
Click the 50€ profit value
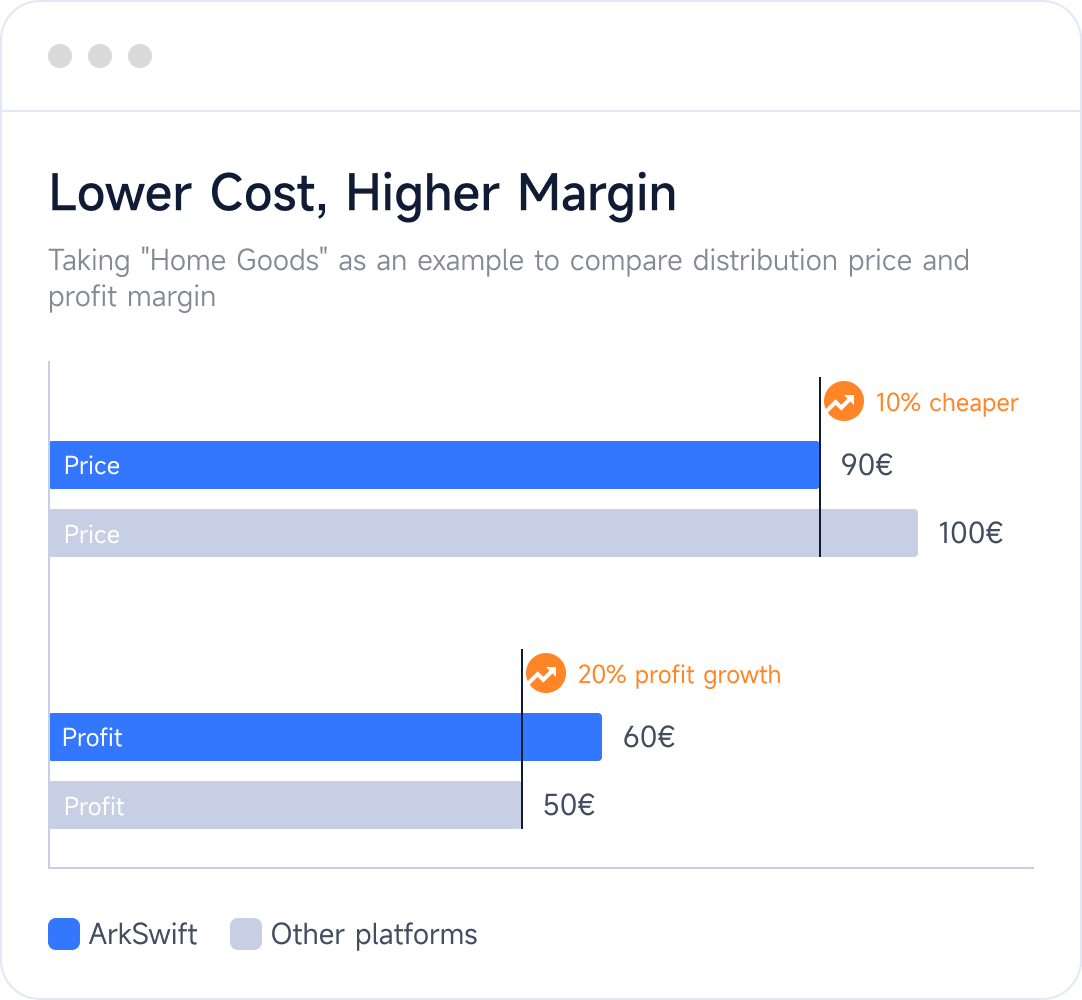(x=569, y=805)
